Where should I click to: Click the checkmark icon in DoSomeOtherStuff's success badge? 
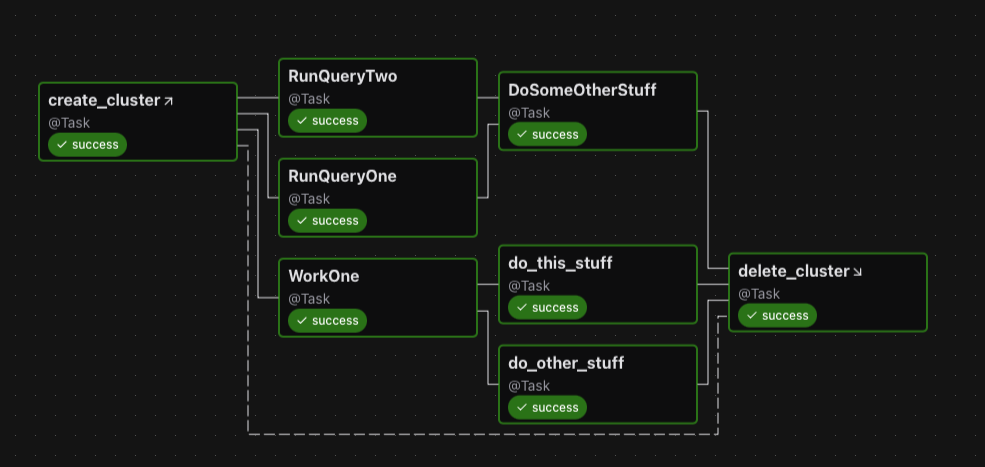coord(521,135)
